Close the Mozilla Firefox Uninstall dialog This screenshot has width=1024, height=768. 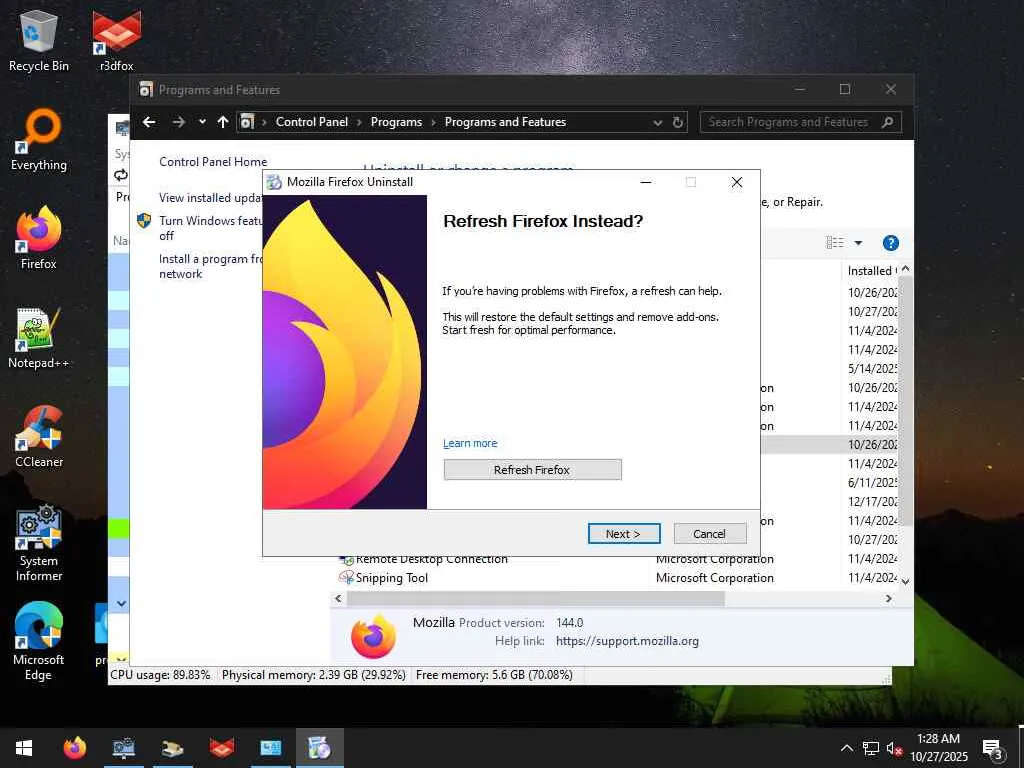click(737, 182)
